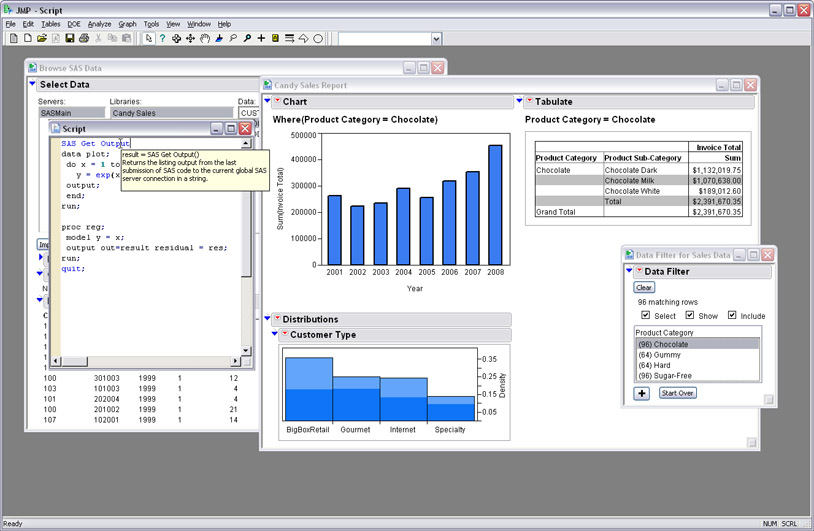This screenshot has width=814, height=531.
Task: Select the Magnifier zoom tool
Action: tap(247, 38)
